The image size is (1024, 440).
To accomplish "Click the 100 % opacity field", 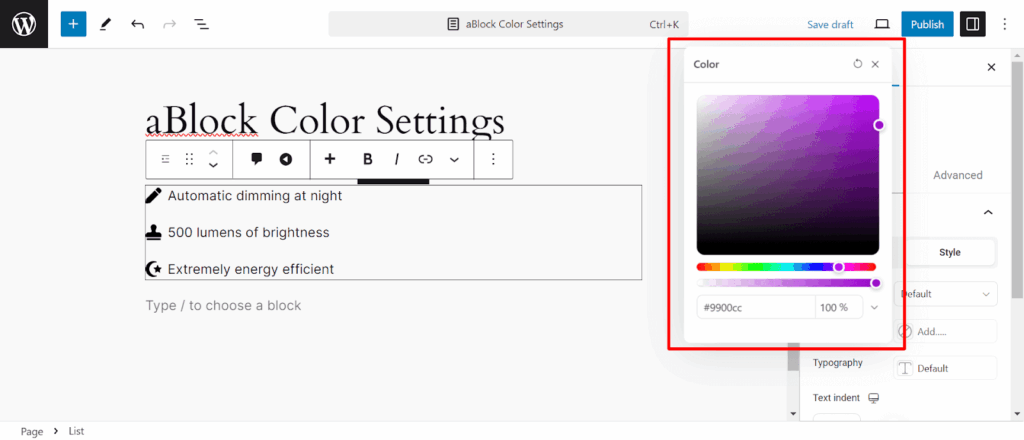I will (x=839, y=307).
